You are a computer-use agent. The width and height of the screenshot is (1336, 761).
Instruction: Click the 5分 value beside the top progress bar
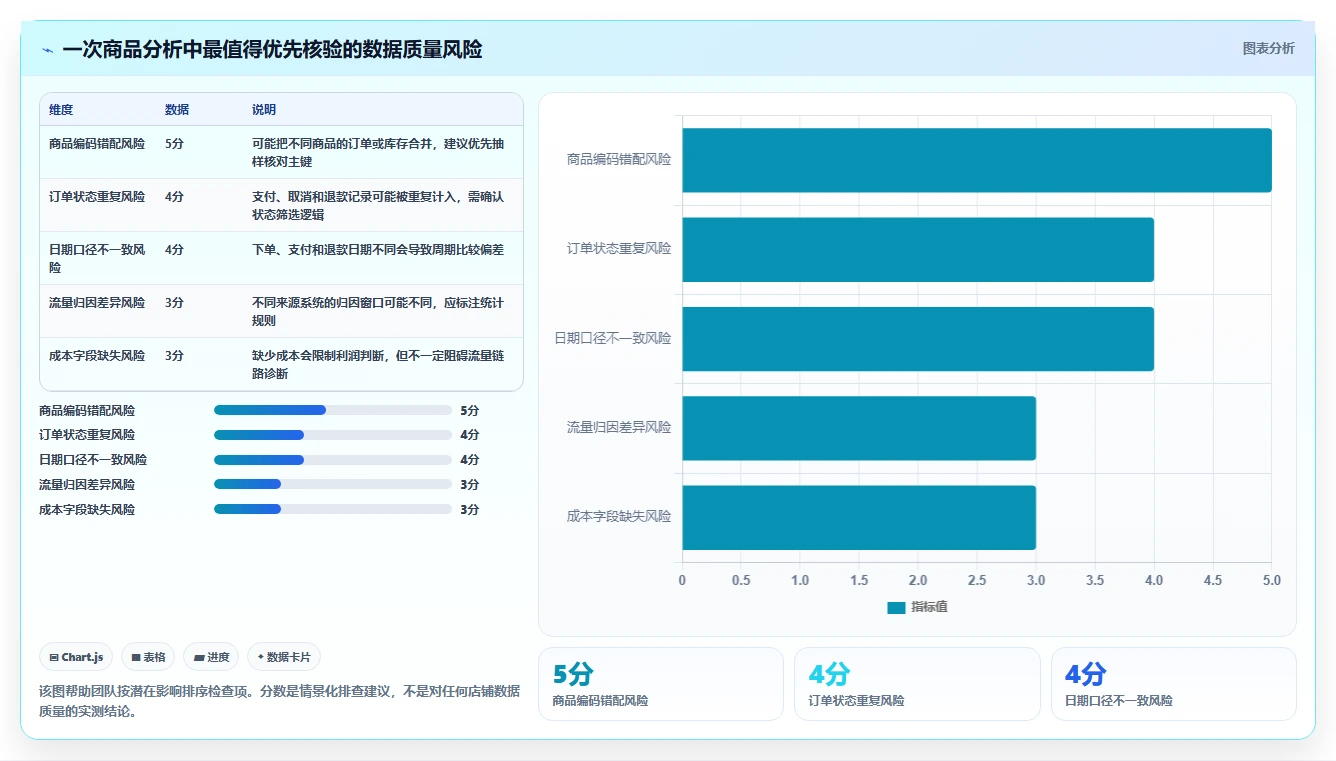click(x=470, y=410)
